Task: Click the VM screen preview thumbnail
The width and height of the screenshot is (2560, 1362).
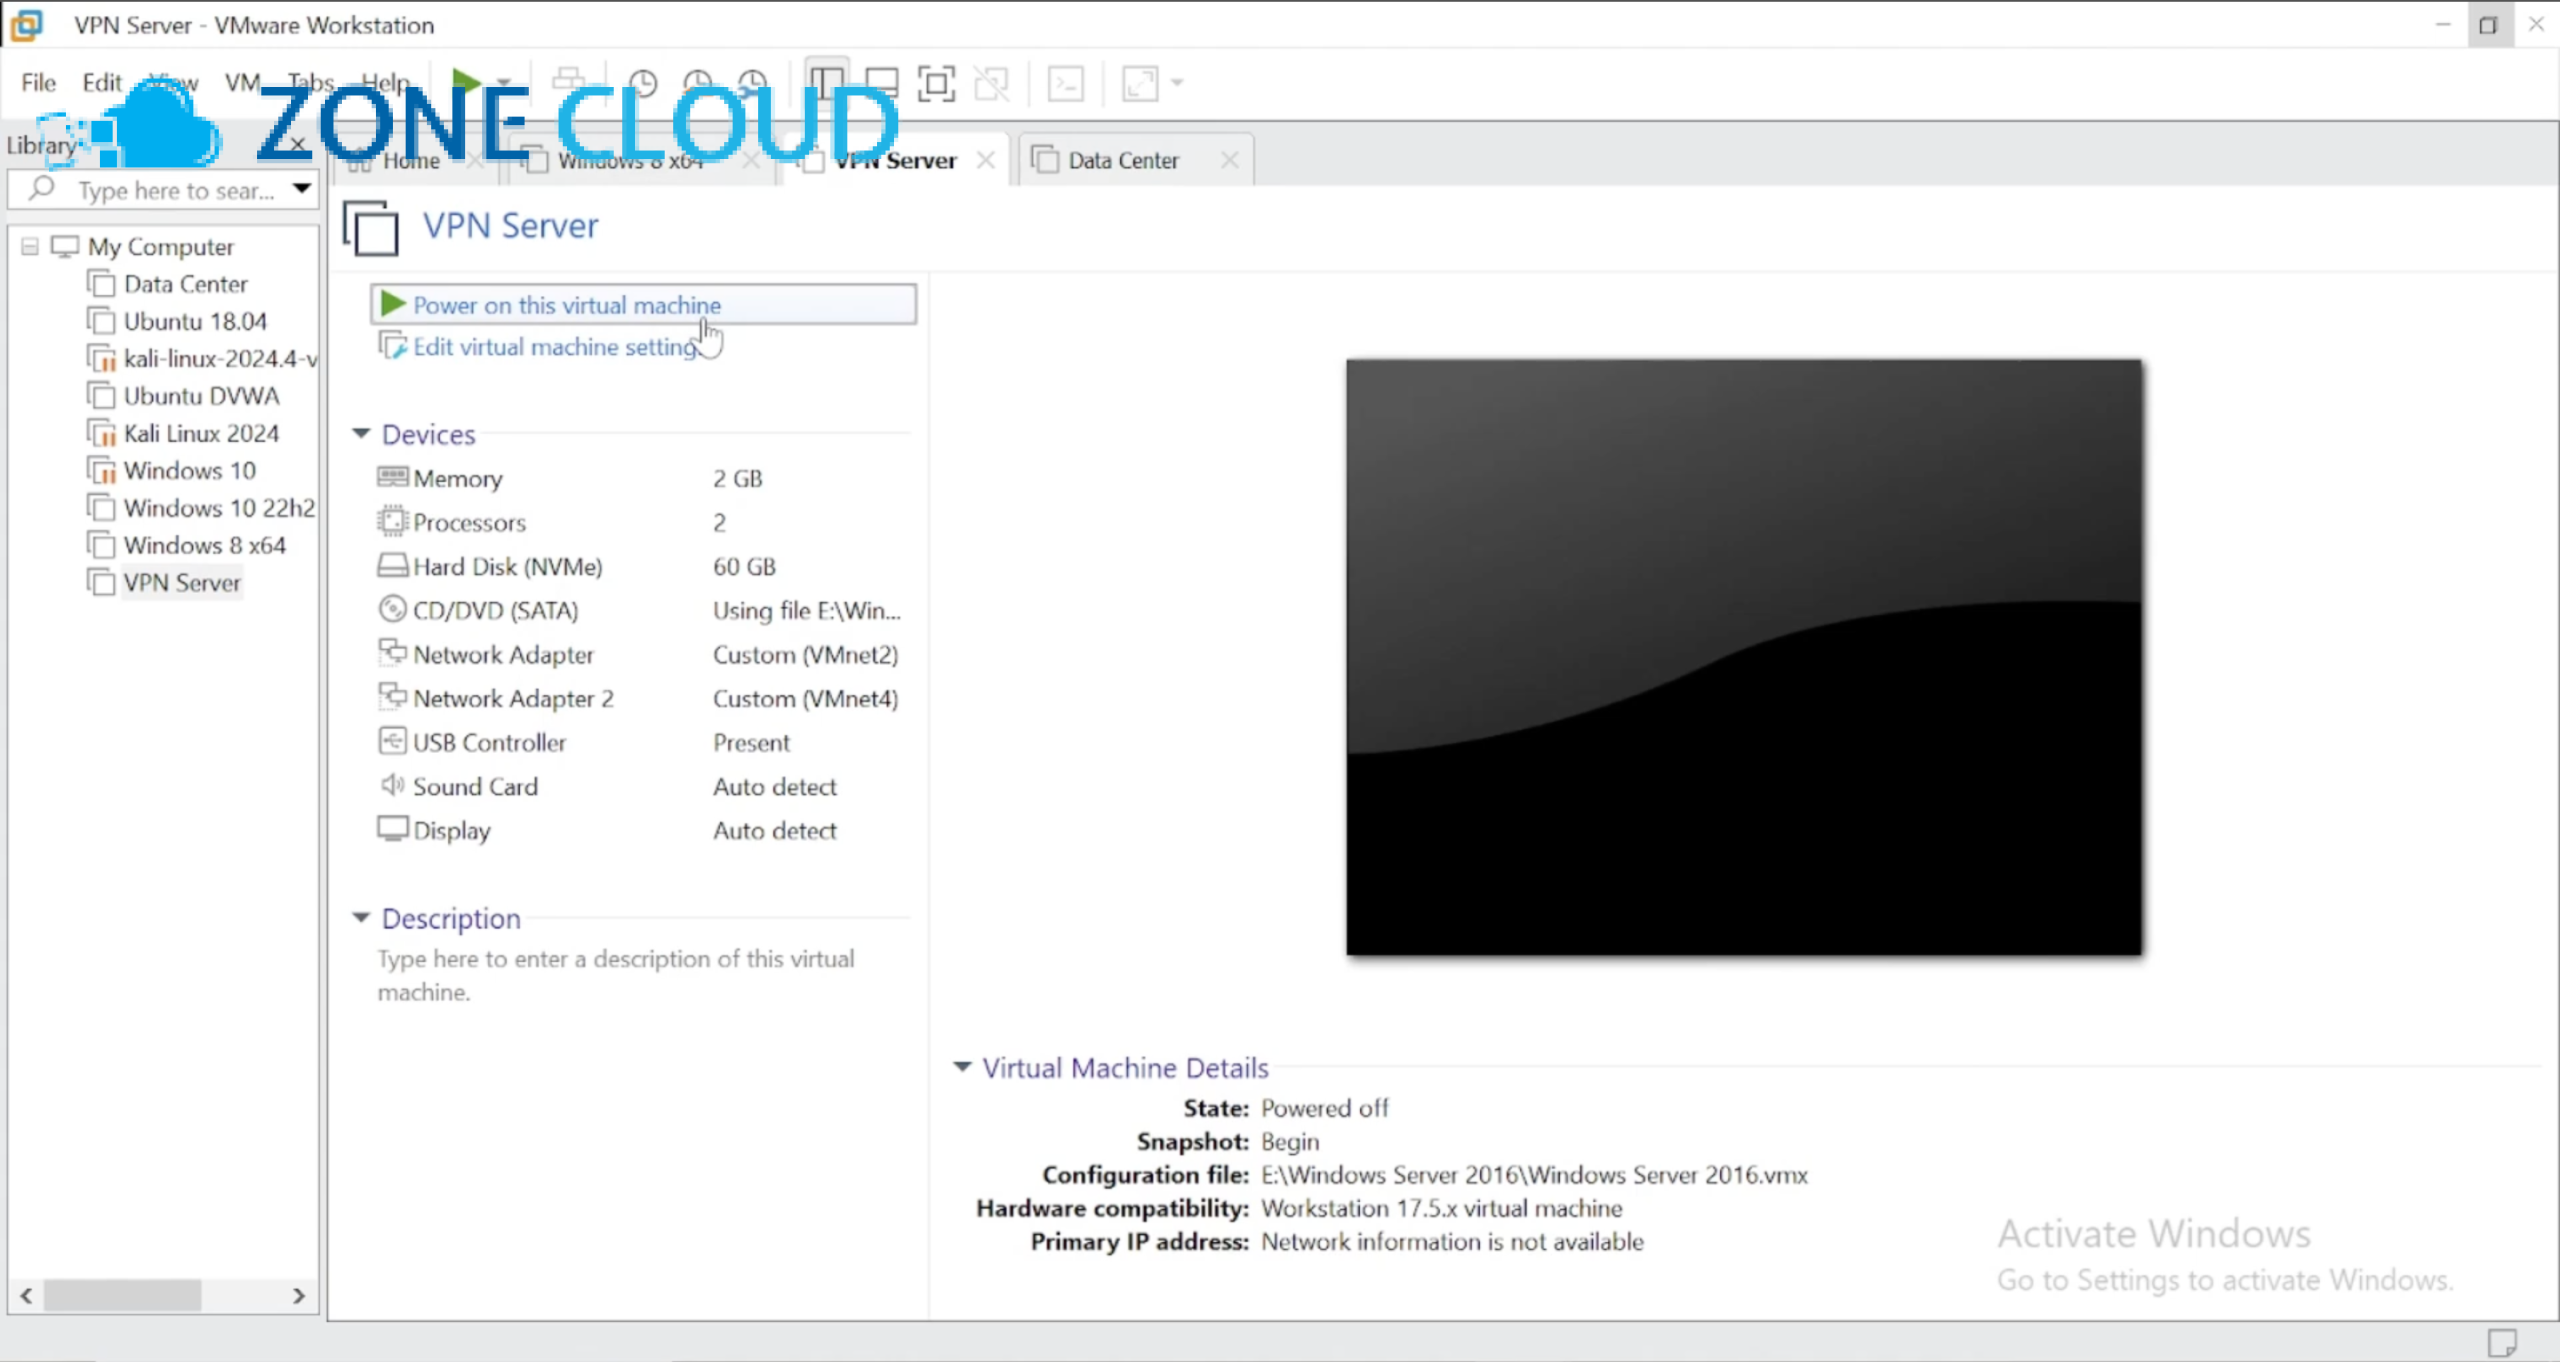Action: tap(1744, 657)
